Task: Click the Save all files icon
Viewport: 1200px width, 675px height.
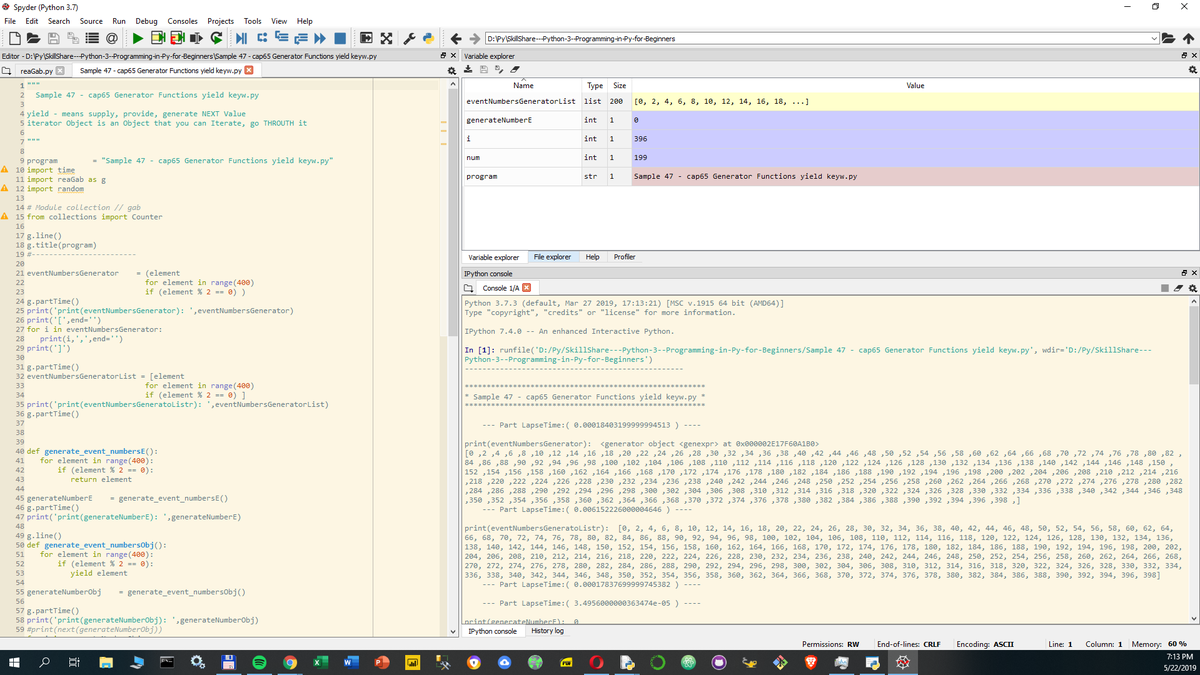Action: [72, 38]
